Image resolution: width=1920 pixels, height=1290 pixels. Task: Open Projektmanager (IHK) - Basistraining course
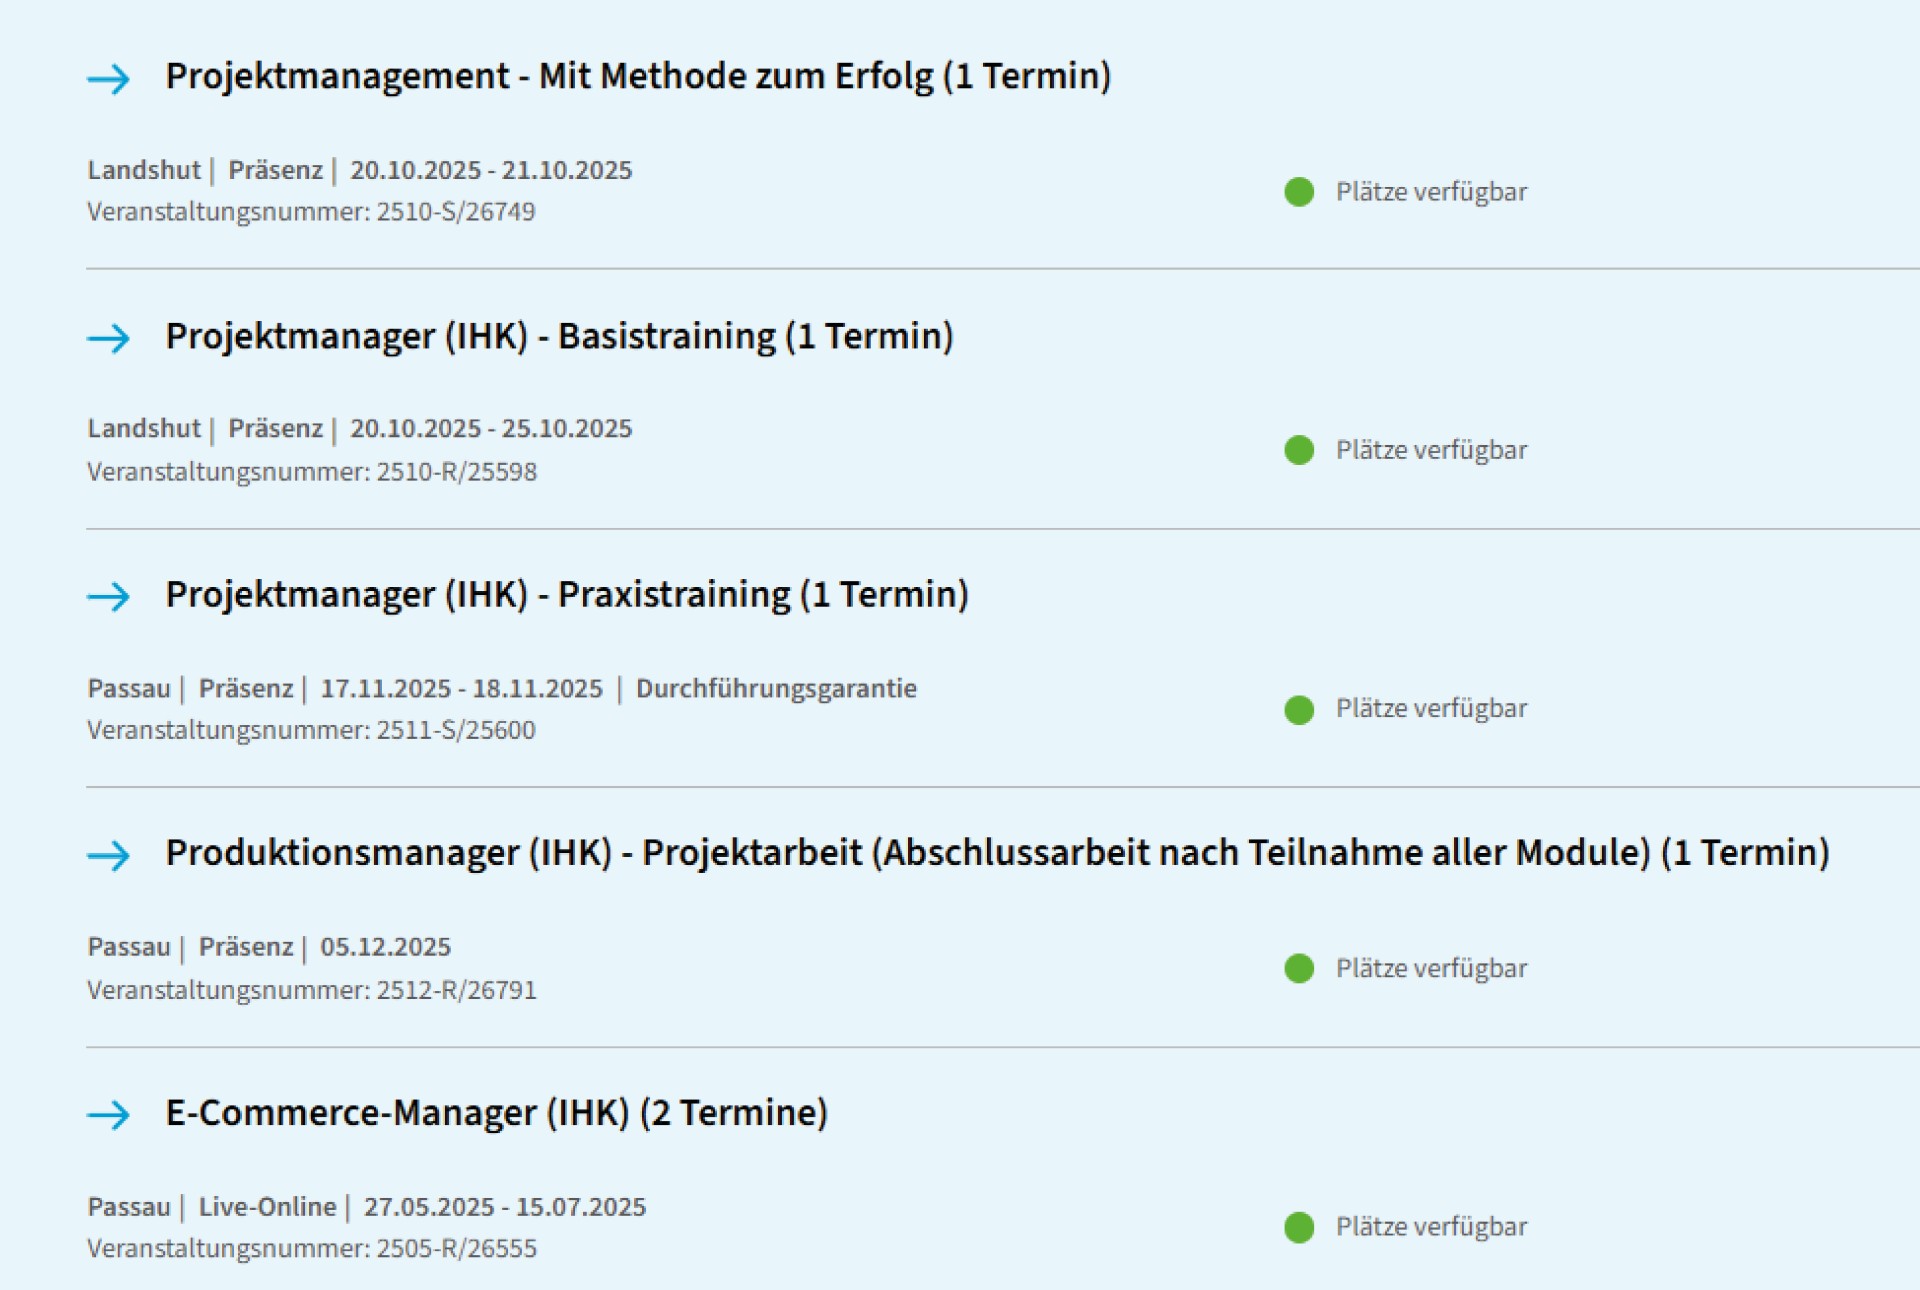click(559, 337)
